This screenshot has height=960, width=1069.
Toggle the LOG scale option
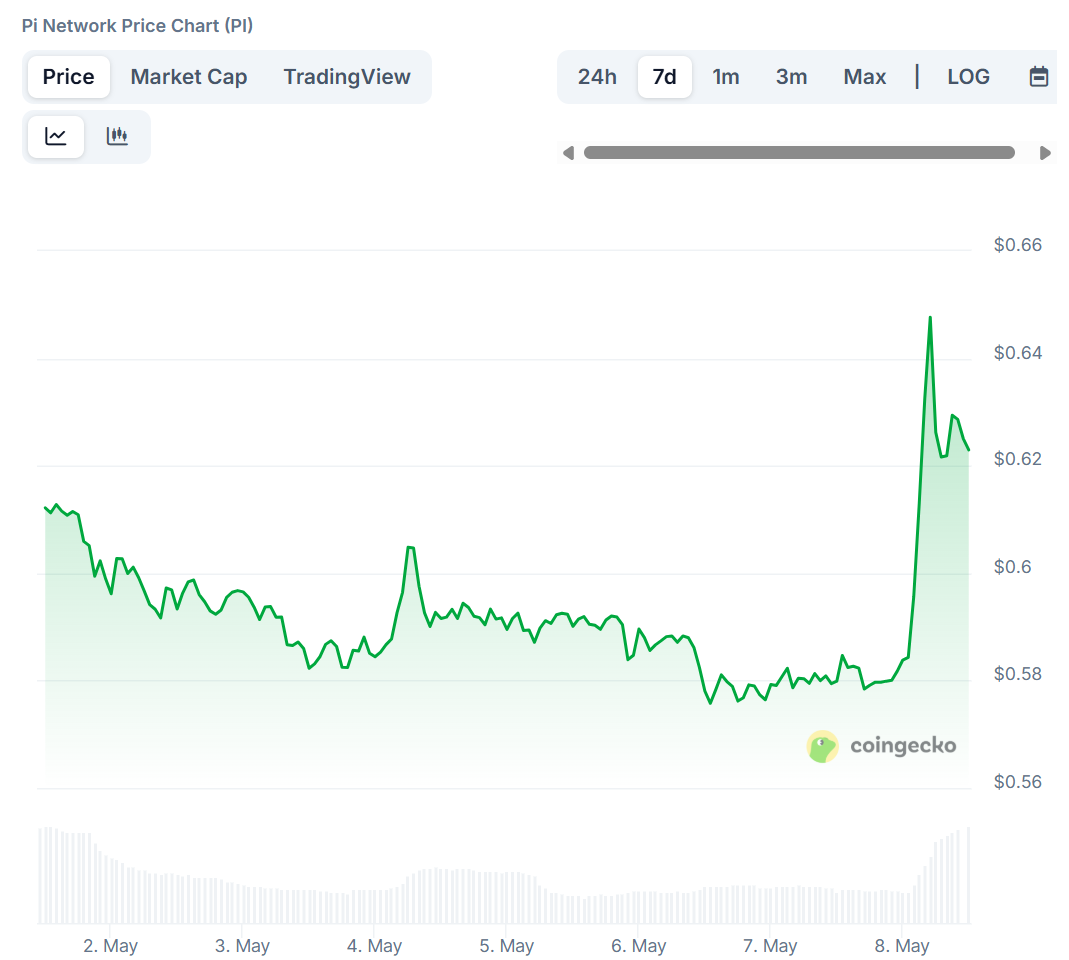pyautogui.click(x=969, y=77)
